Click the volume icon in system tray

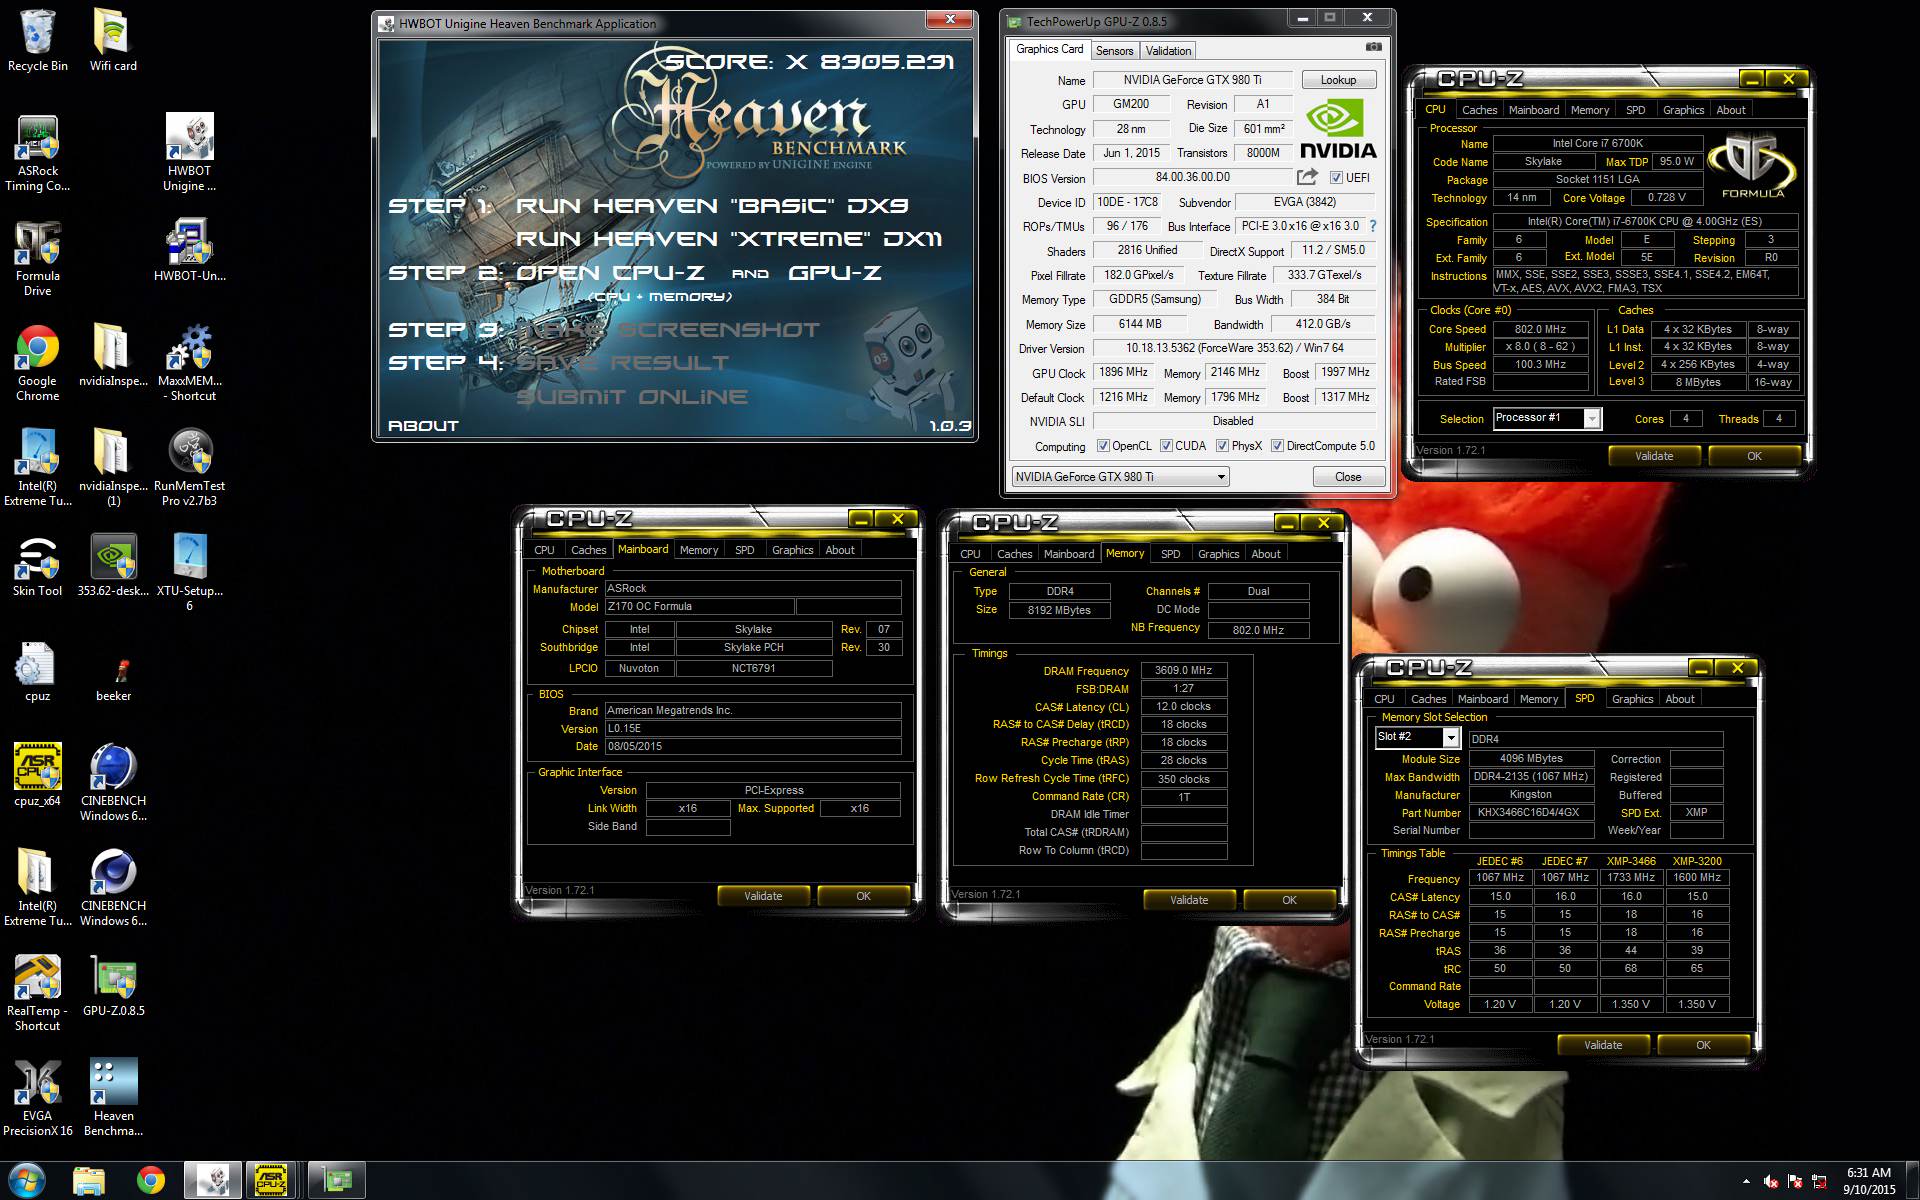[x=1771, y=1181]
